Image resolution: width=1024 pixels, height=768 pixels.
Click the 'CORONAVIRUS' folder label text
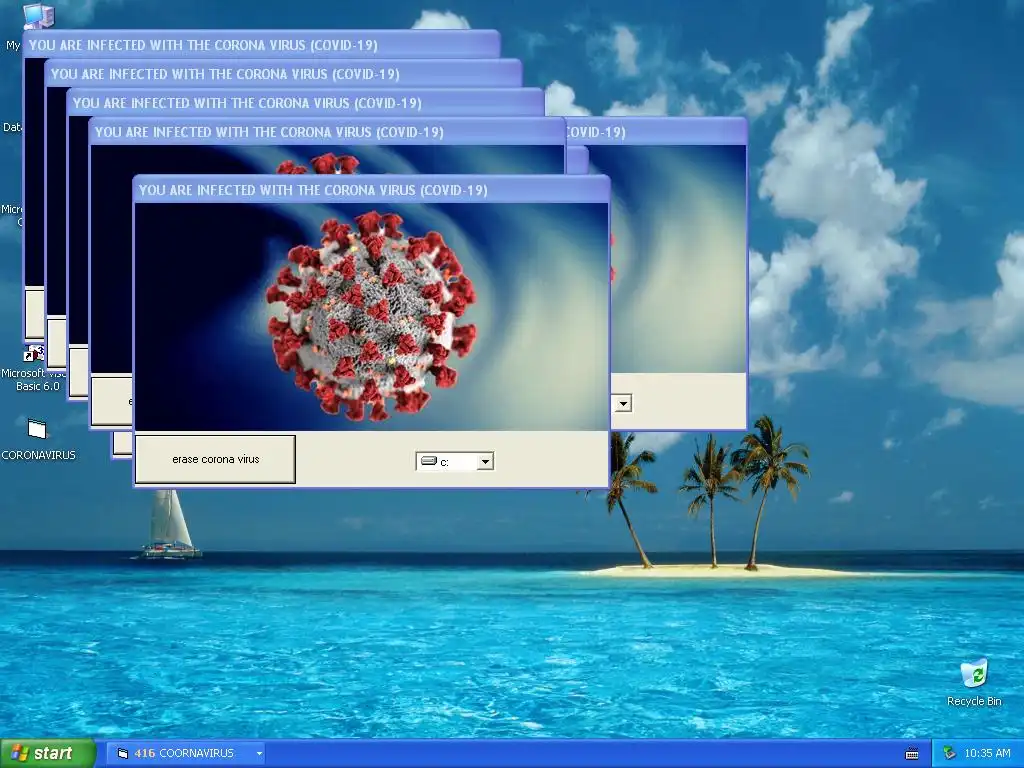pos(38,455)
